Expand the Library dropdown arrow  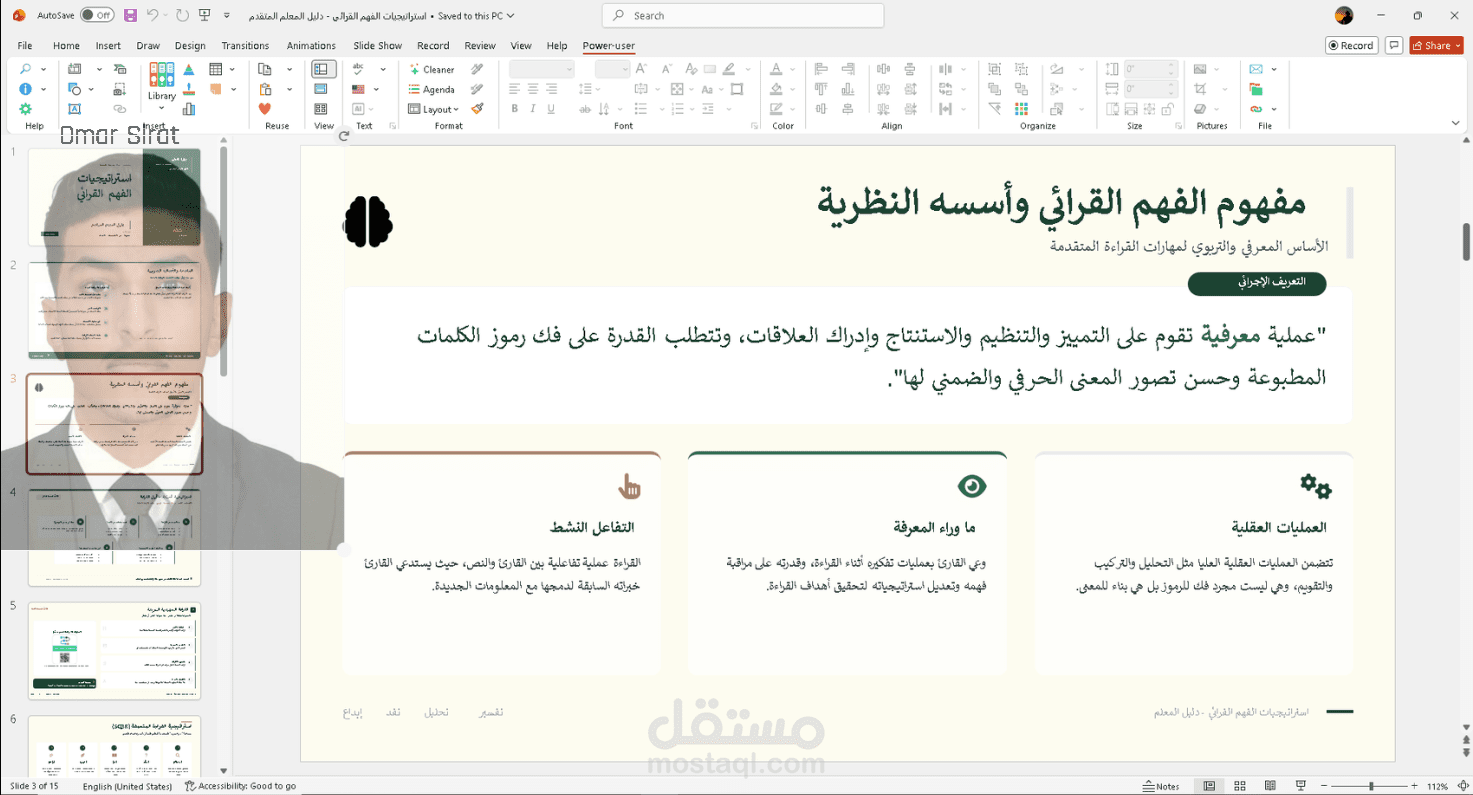click(161, 109)
